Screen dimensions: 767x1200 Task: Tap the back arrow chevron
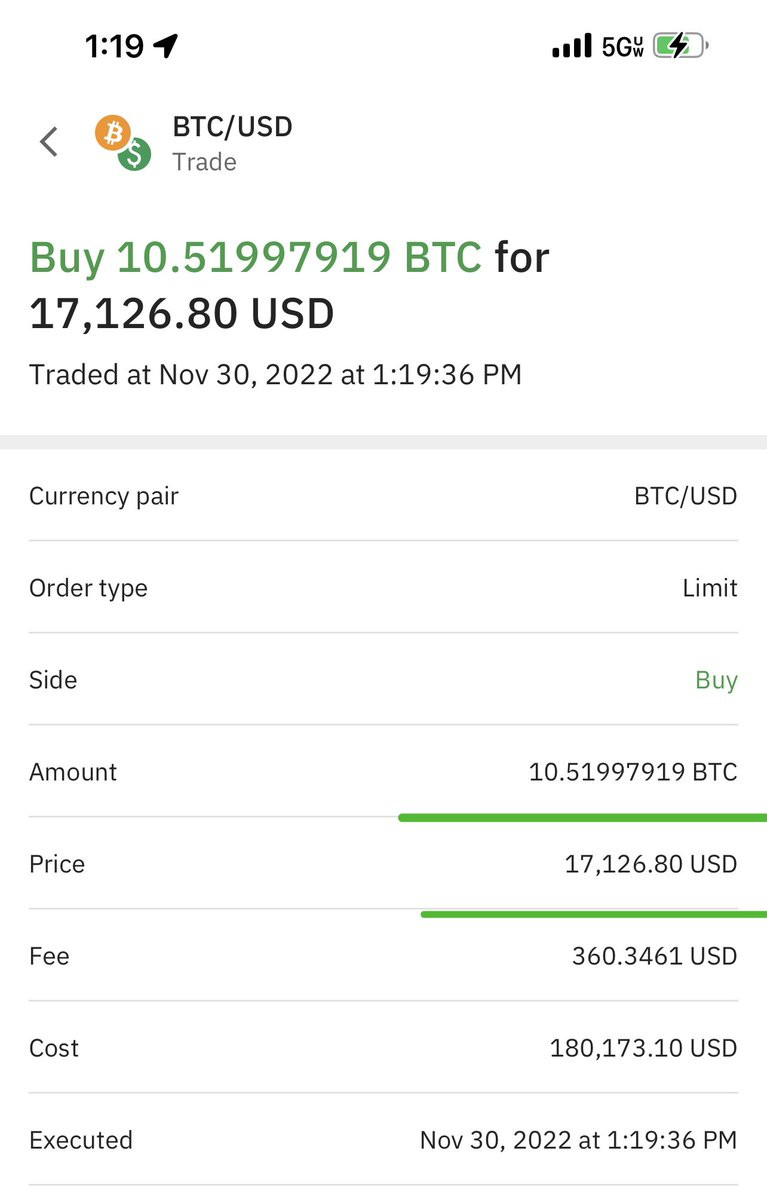tap(49, 142)
